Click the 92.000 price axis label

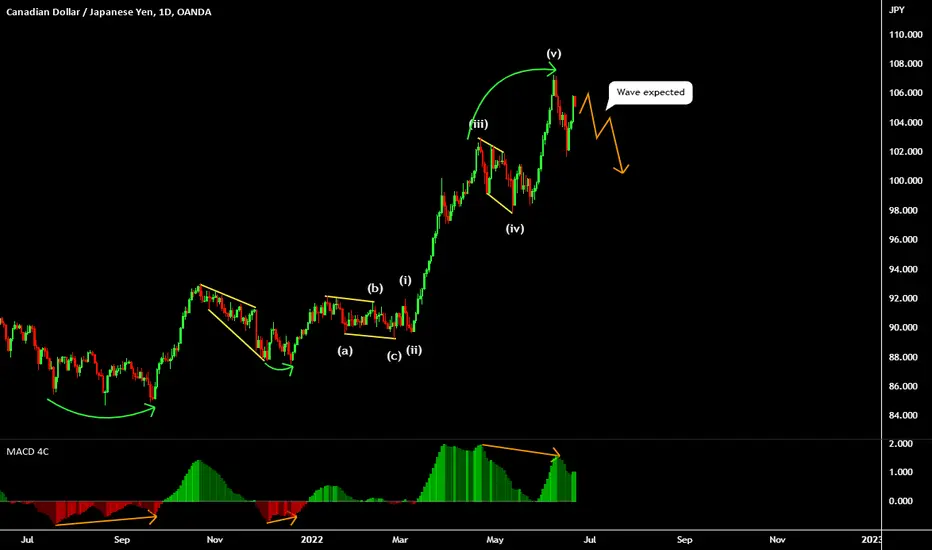point(905,298)
